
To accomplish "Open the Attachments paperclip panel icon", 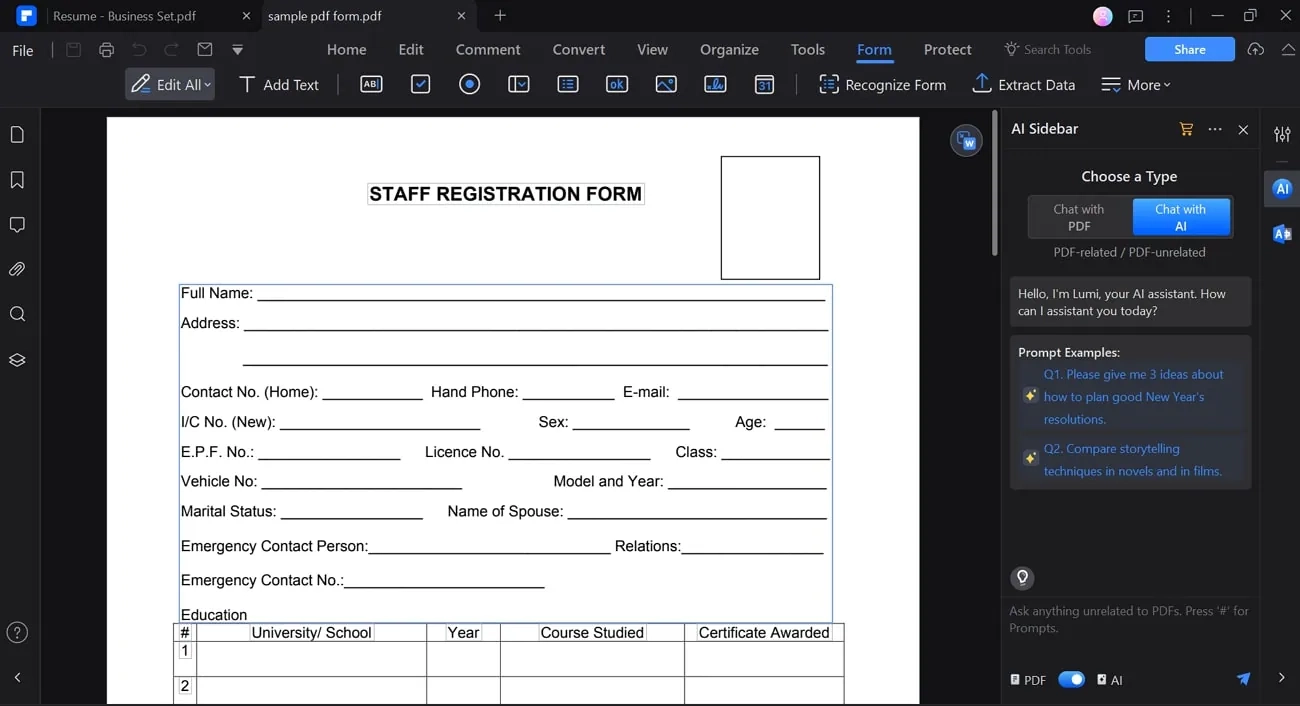I will pyautogui.click(x=17, y=269).
